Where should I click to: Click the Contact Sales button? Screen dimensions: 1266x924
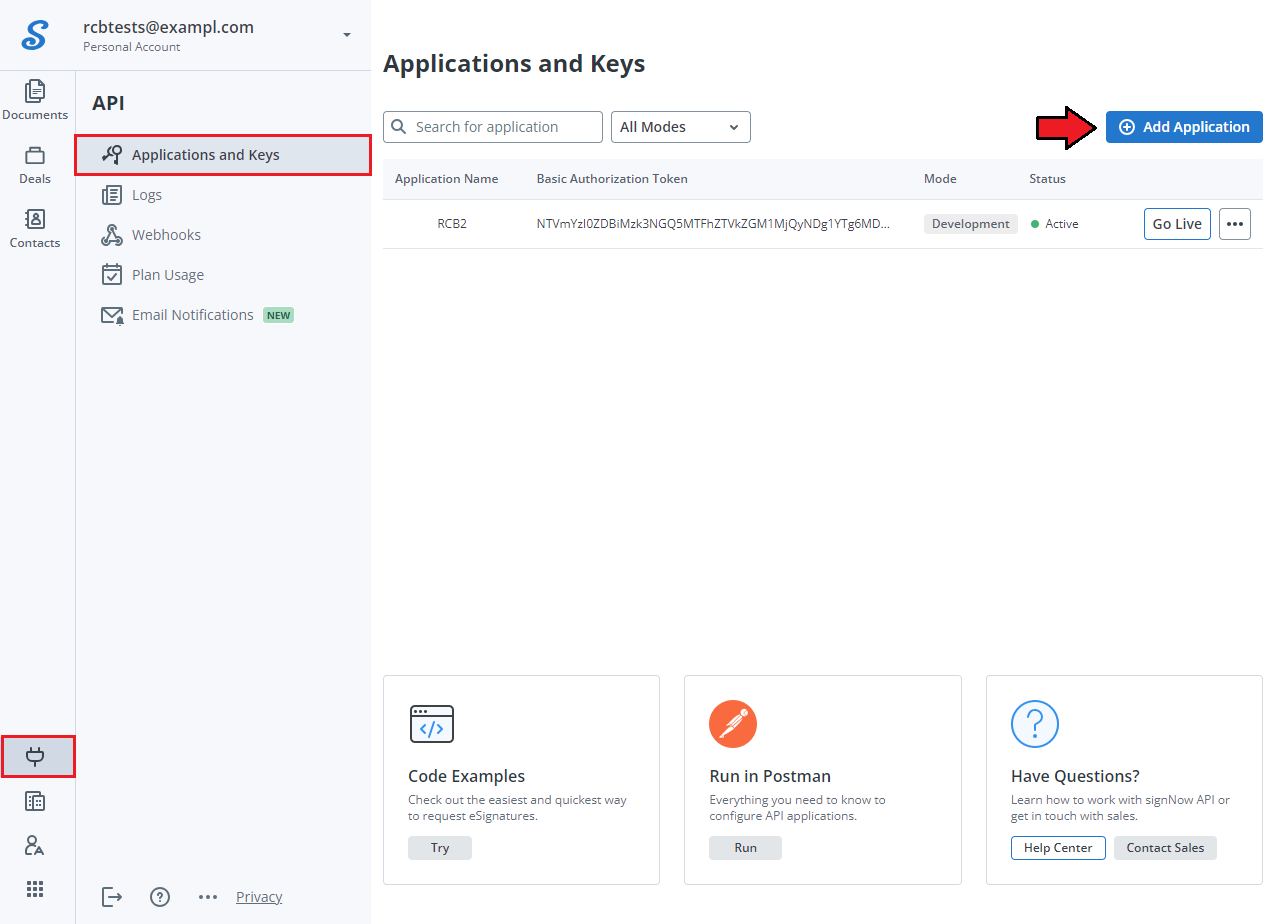(x=1165, y=848)
